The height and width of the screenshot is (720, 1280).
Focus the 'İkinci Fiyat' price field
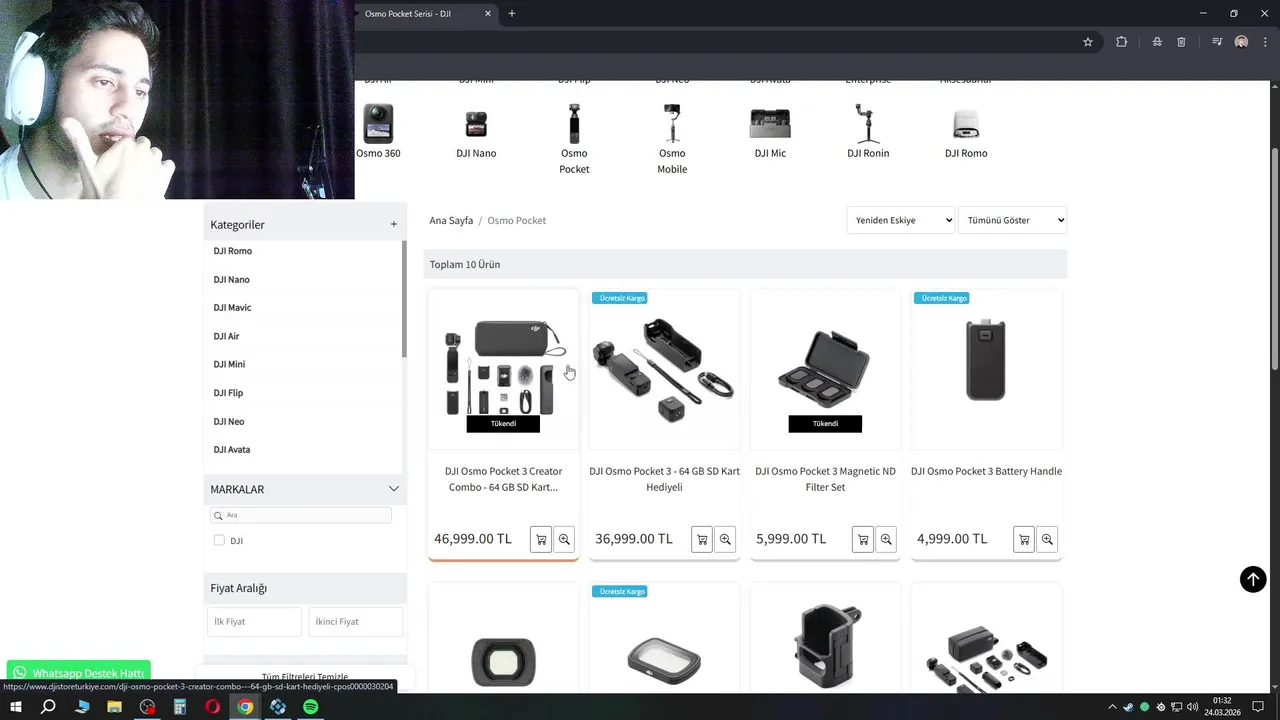356,622
